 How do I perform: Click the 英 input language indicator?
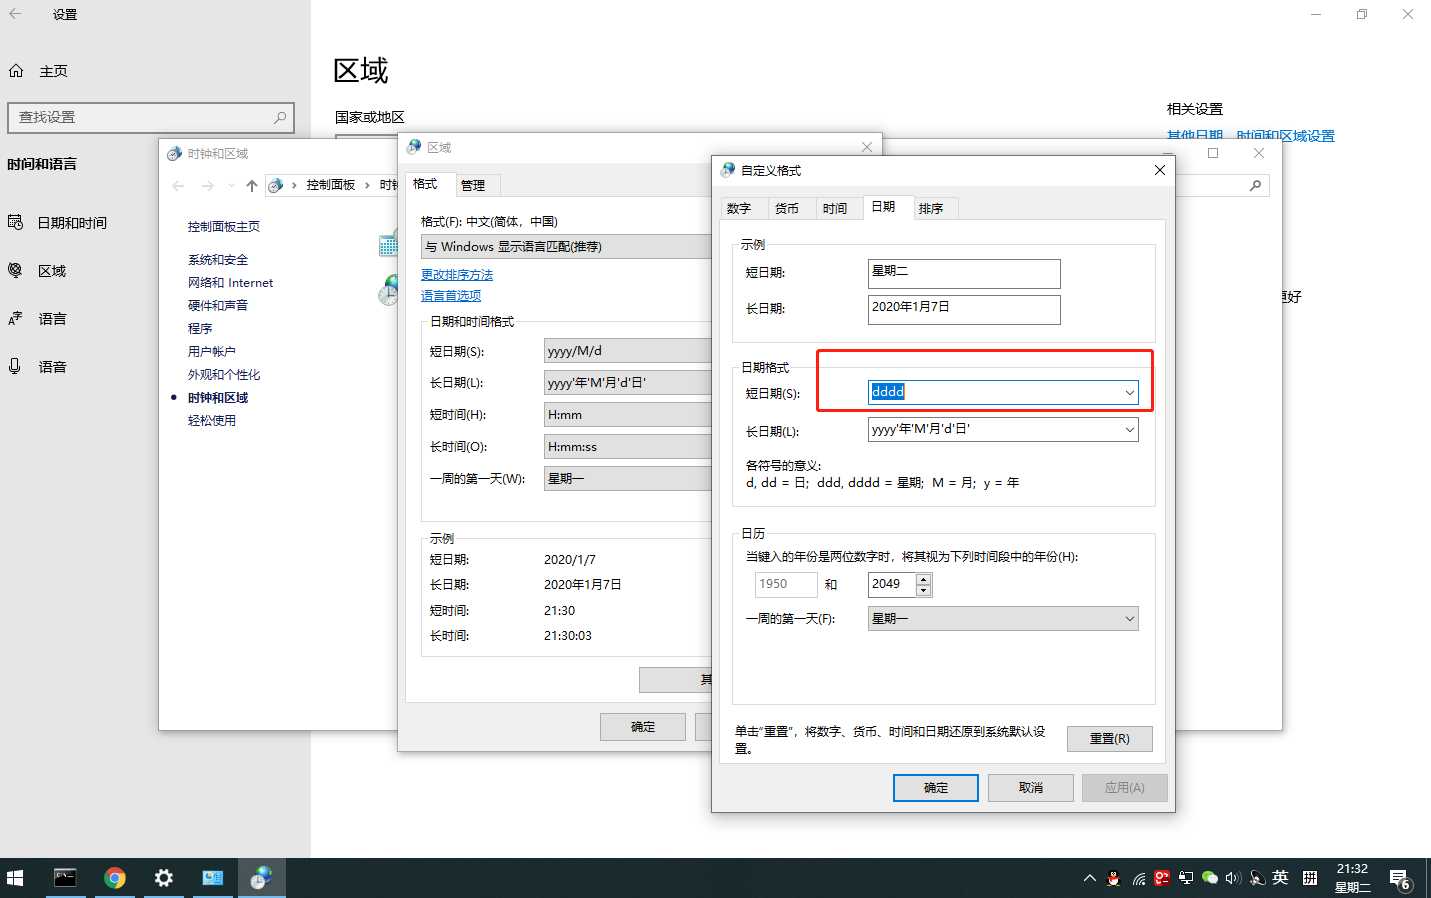1280,878
